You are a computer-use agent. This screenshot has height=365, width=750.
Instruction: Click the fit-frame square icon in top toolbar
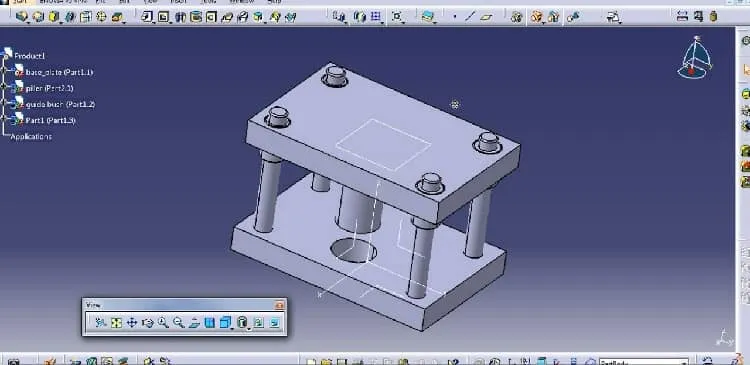(397, 17)
